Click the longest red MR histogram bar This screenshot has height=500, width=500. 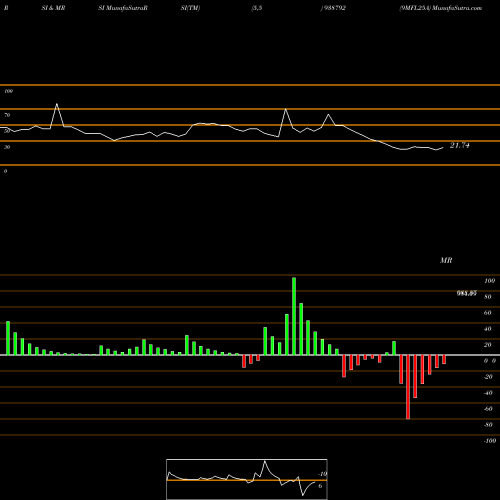pyautogui.click(x=408, y=387)
